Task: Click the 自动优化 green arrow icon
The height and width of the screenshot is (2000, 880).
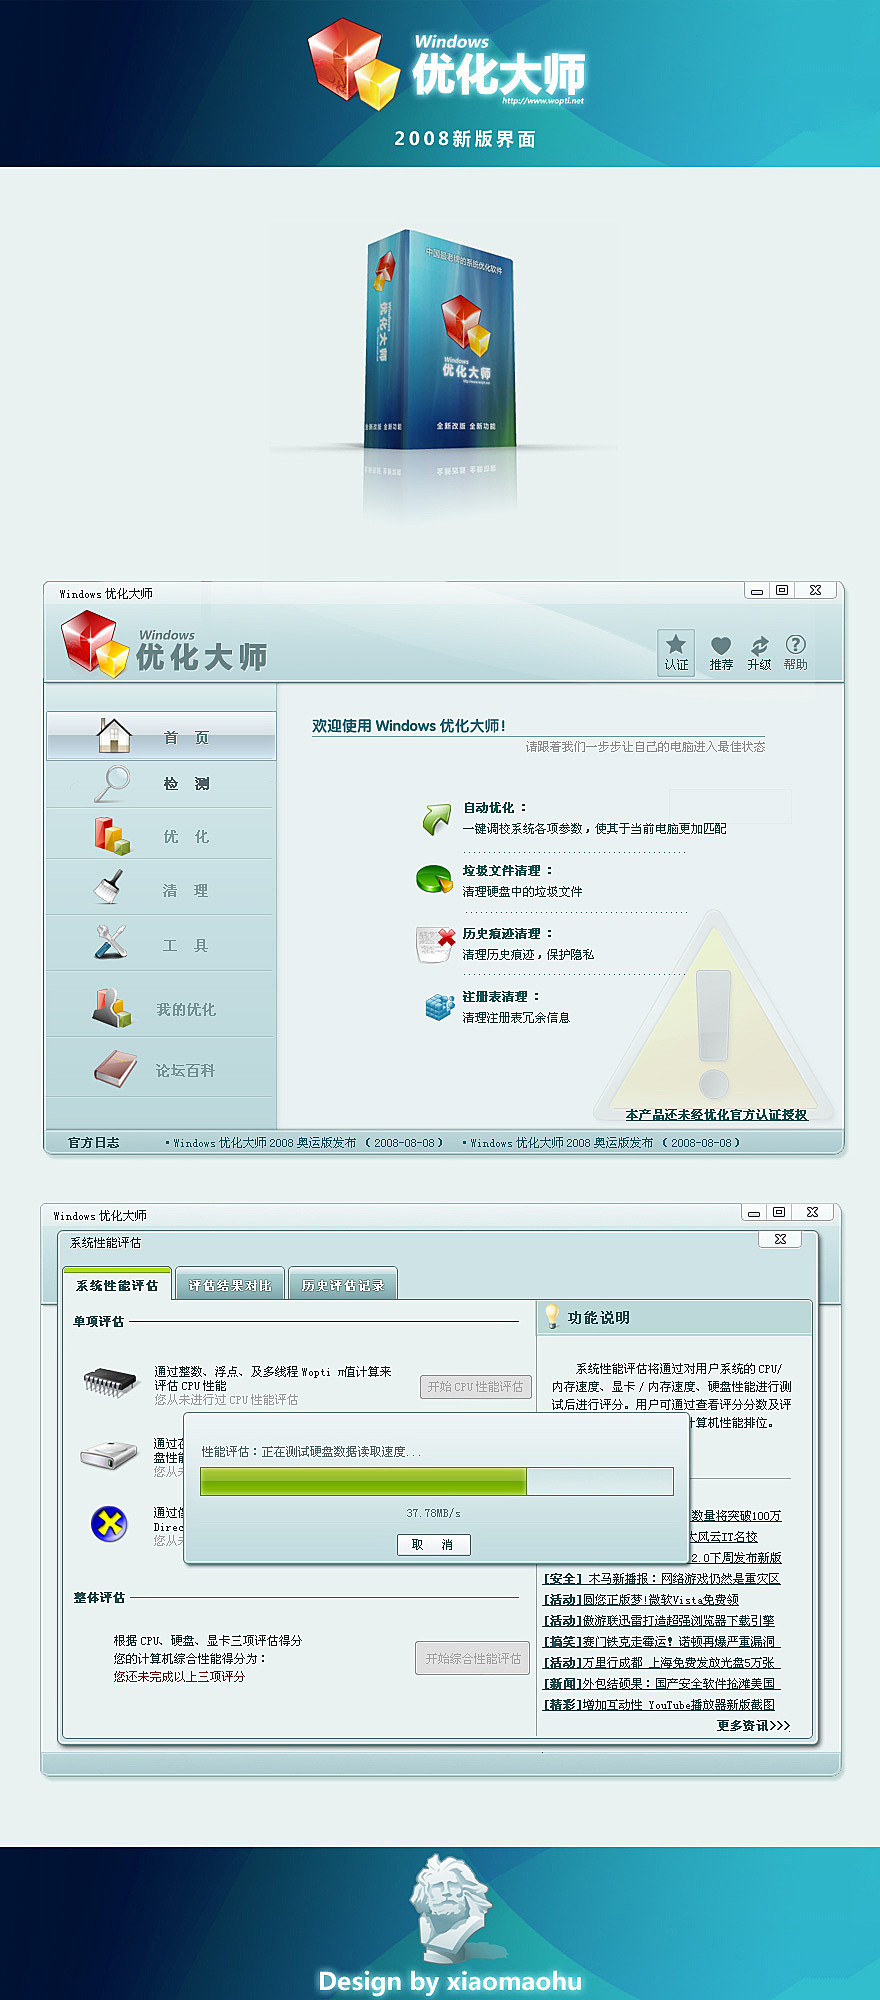Action: pyautogui.click(x=436, y=819)
